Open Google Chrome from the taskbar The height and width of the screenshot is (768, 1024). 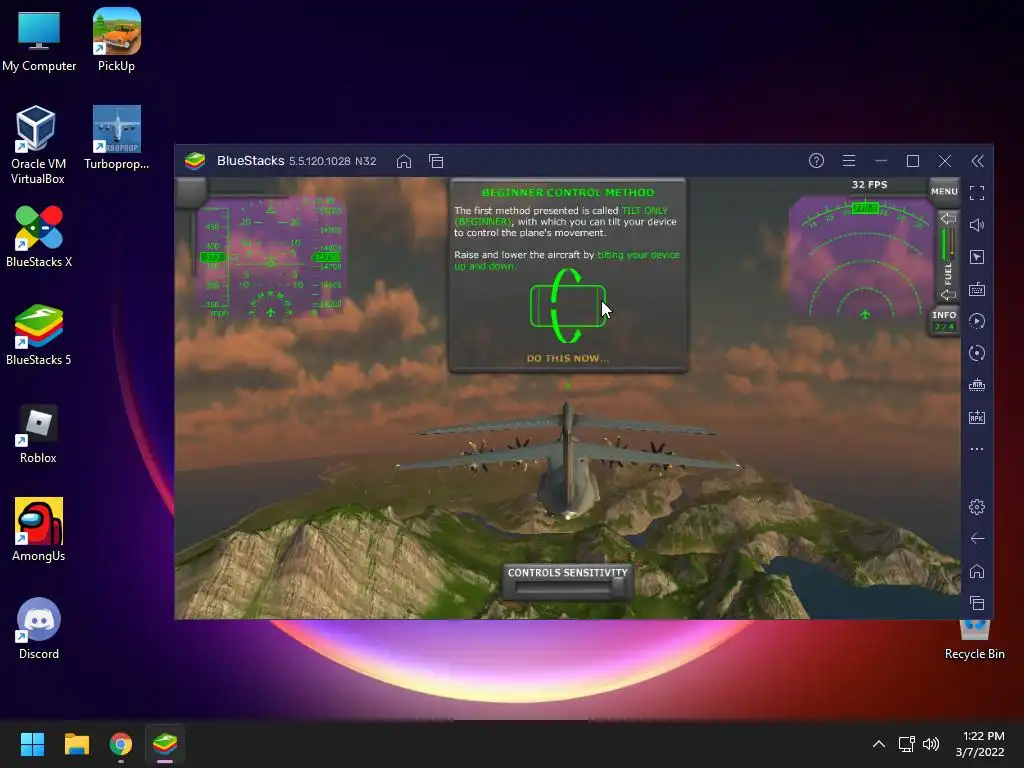(121, 744)
